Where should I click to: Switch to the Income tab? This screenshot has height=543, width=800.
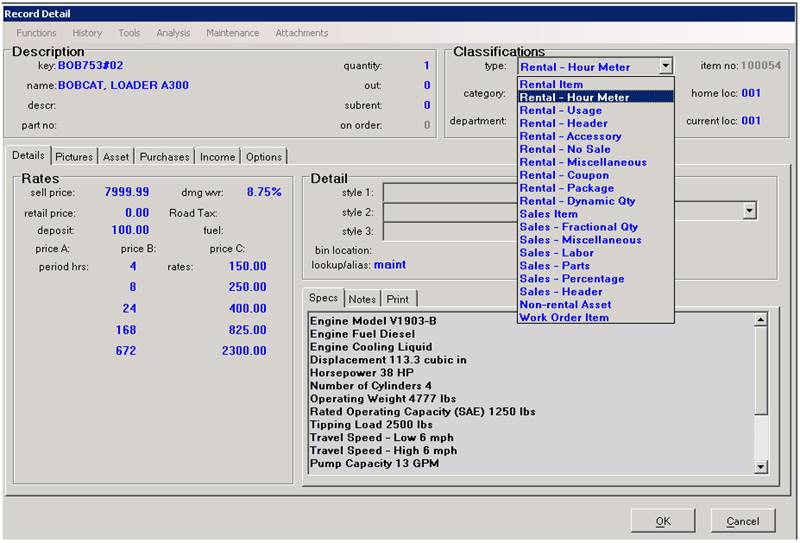[217, 157]
